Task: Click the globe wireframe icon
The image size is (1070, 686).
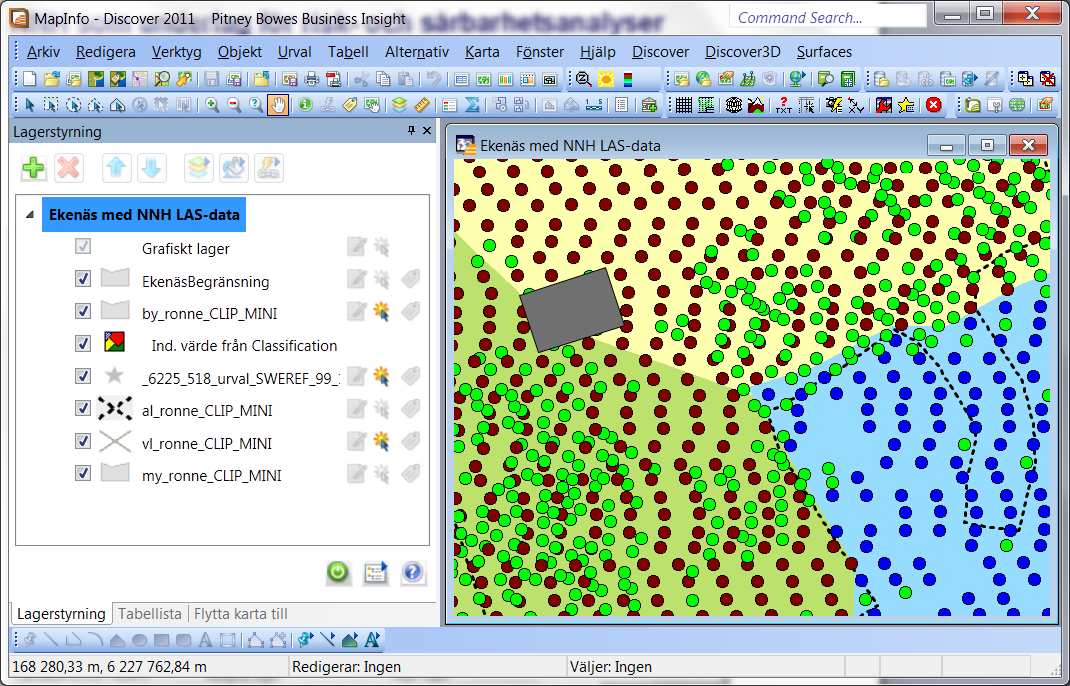Action: [x=734, y=105]
